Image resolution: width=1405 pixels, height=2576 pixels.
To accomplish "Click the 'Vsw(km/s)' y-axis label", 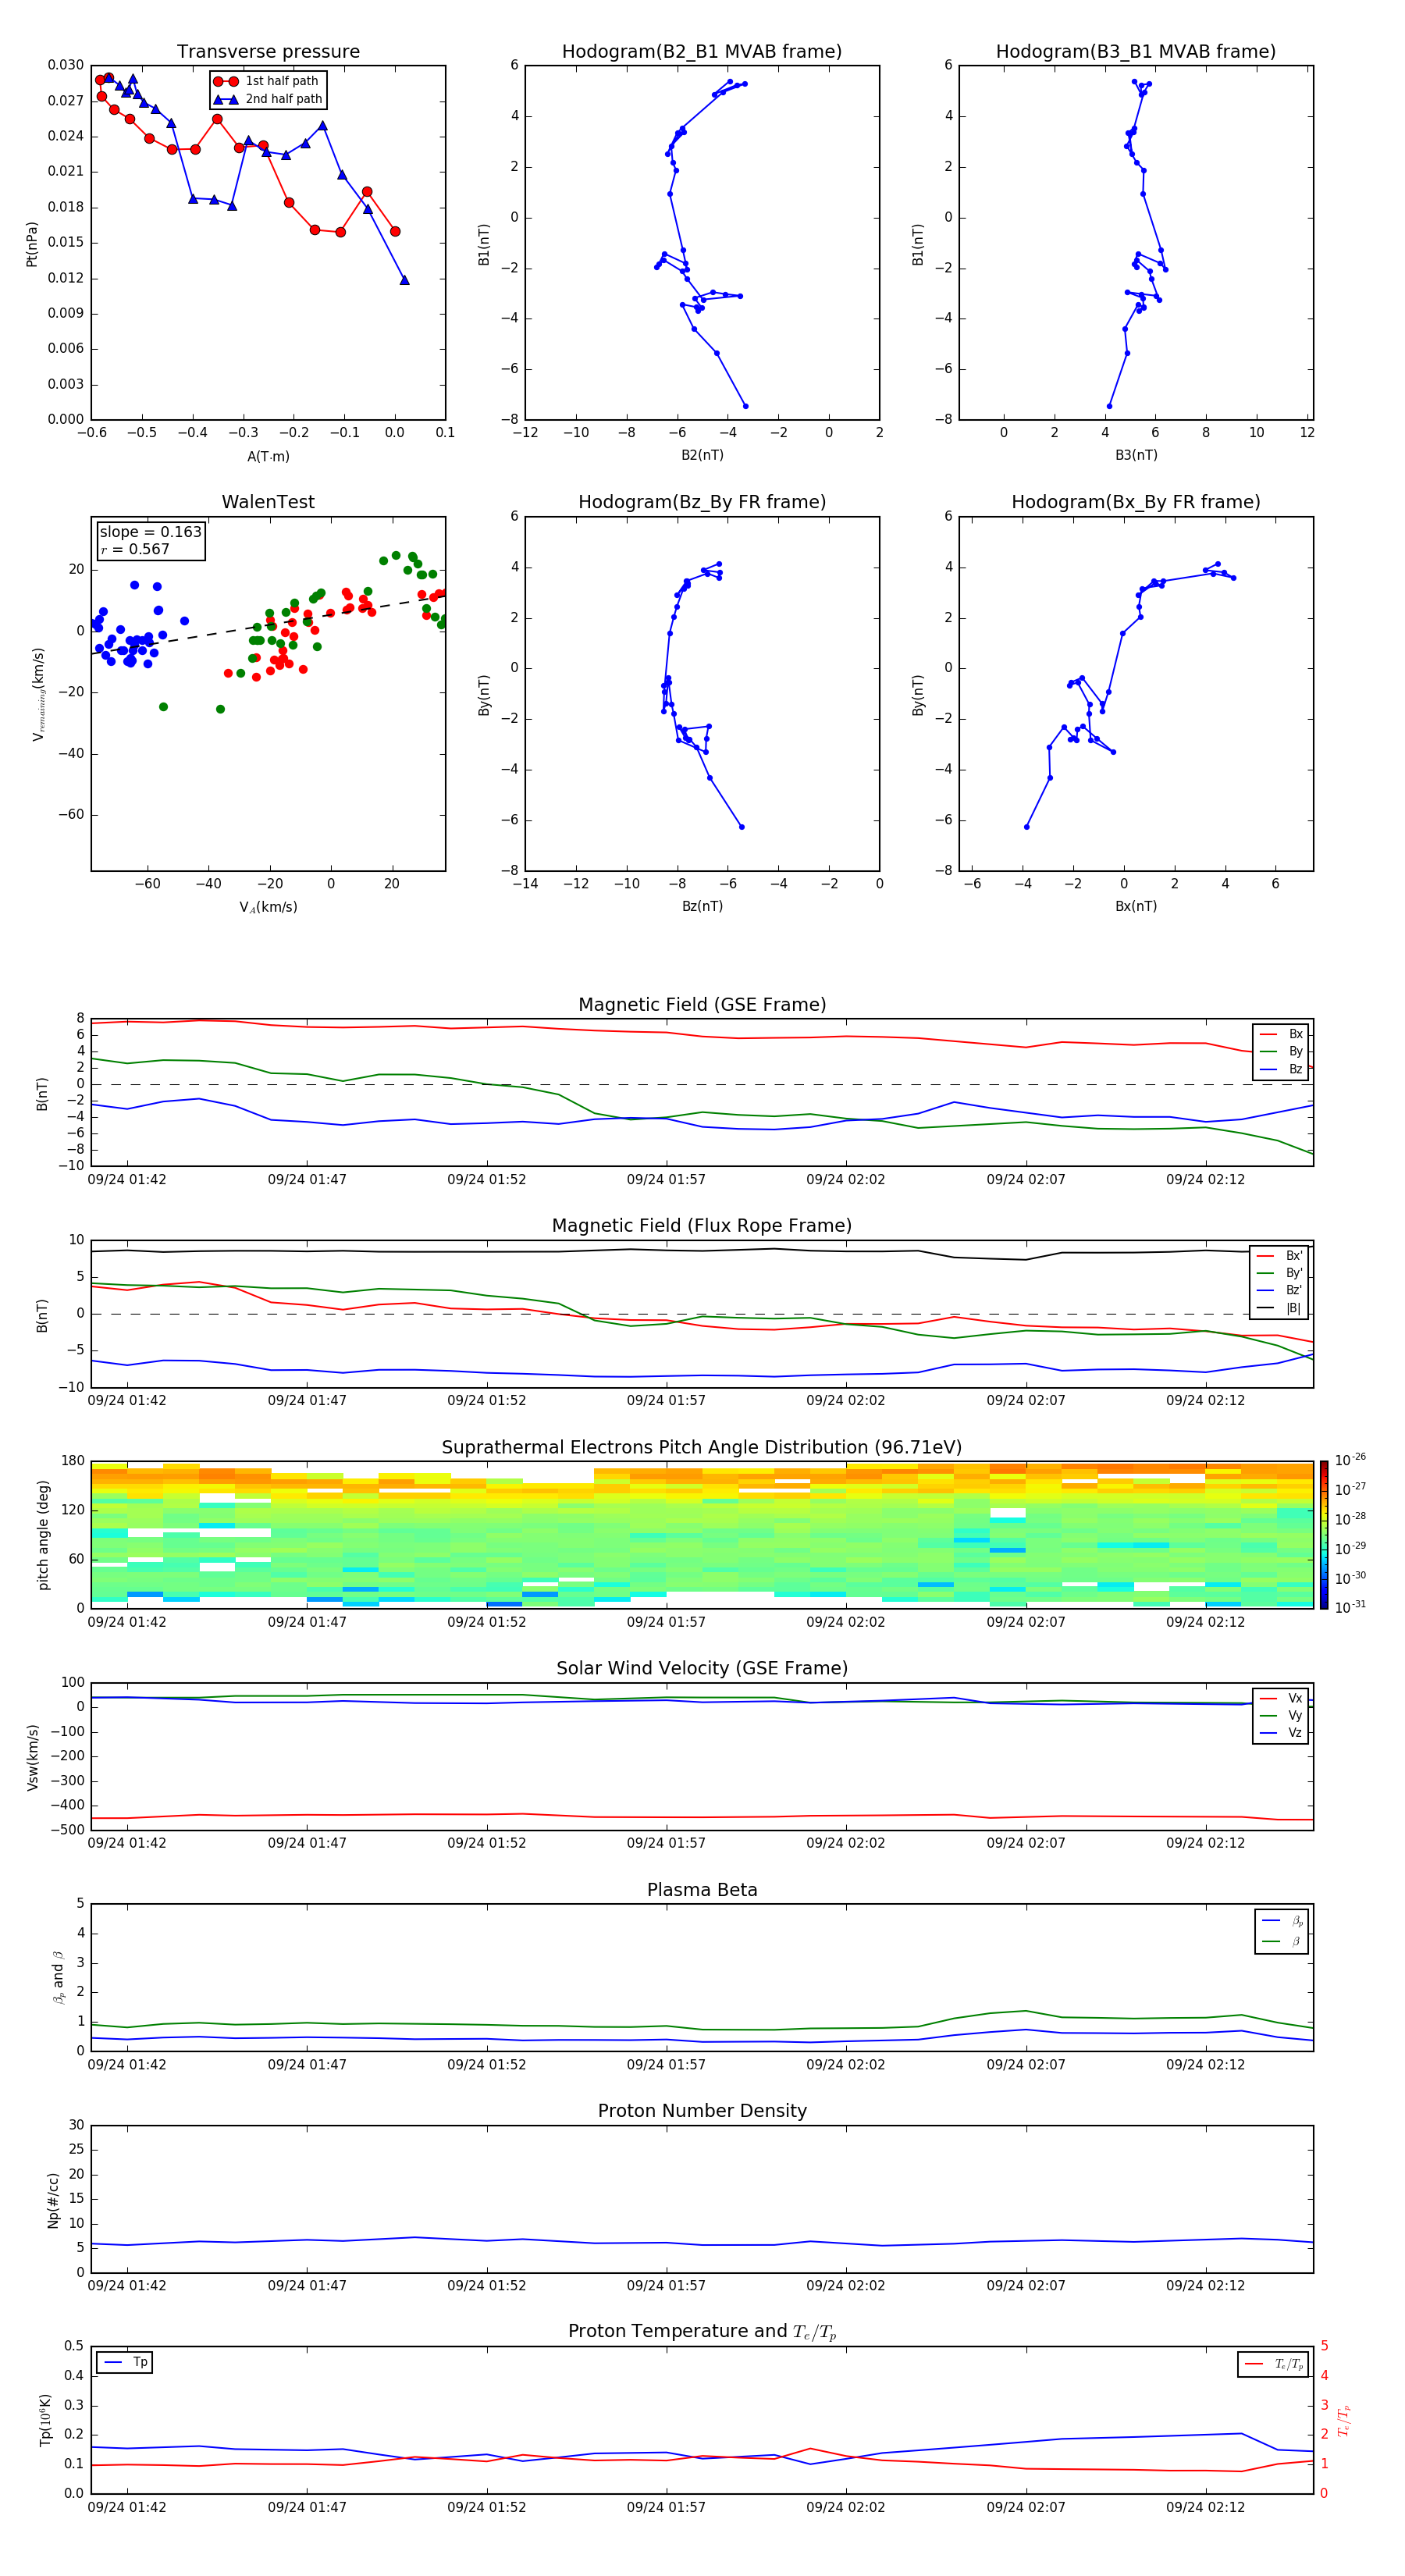I will 33,1757.
